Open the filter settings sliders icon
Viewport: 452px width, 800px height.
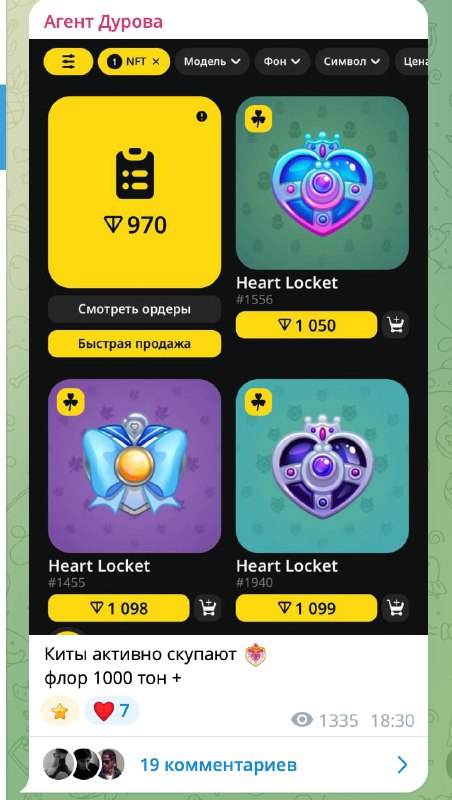pyautogui.click(x=68, y=62)
